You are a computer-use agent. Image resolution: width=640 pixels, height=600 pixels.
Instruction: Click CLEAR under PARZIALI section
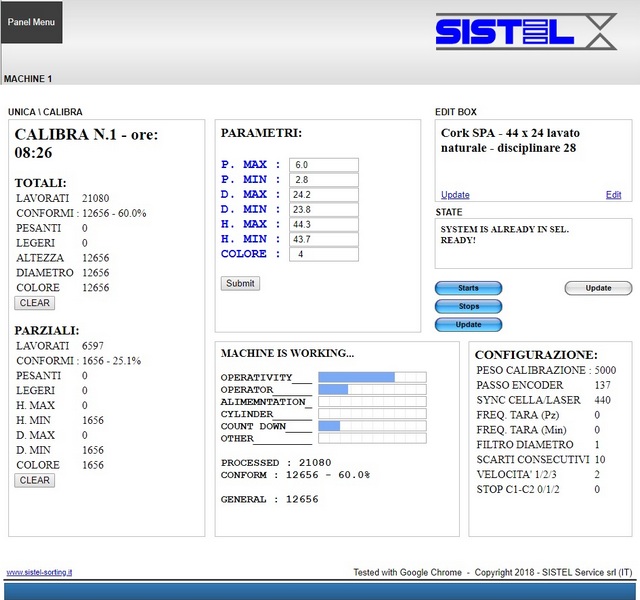35,480
